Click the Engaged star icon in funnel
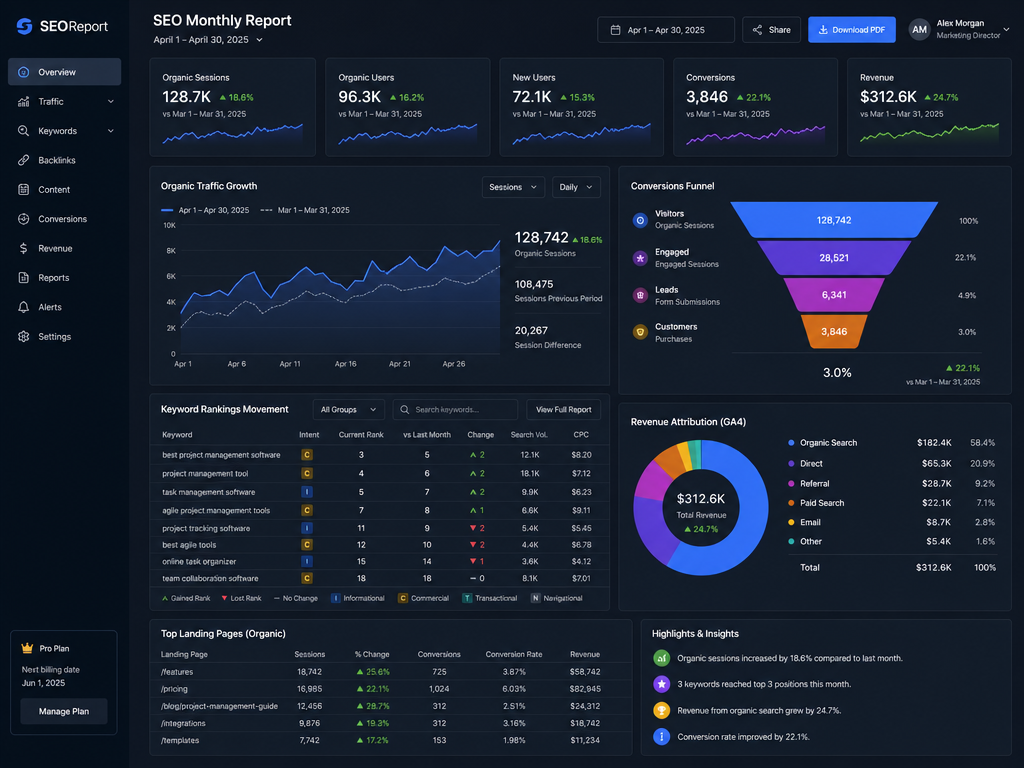This screenshot has height=768, width=1024. [x=640, y=259]
